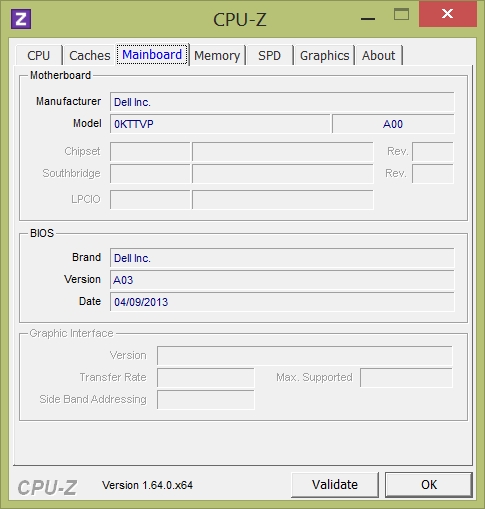Click the LPCIO label
Image resolution: width=485 pixels, height=509 pixels.
coord(86,199)
